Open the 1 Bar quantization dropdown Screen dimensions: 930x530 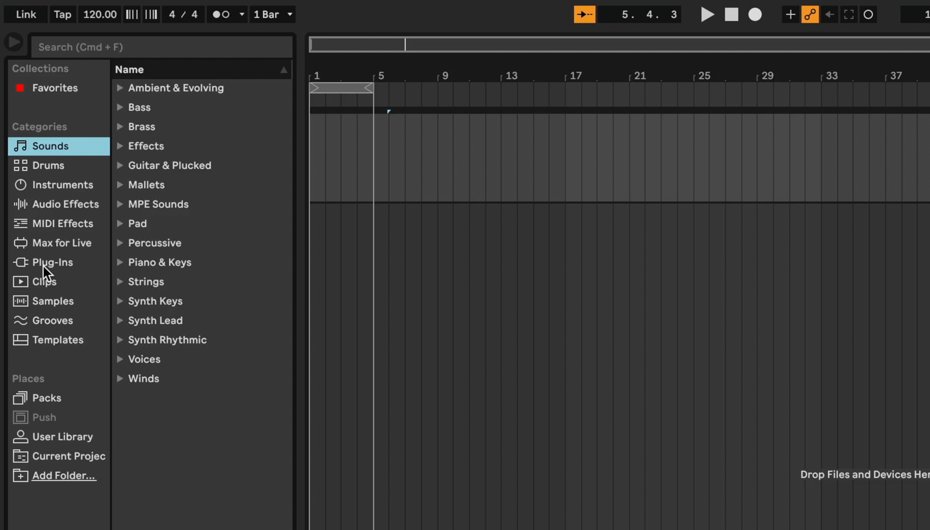[273, 14]
